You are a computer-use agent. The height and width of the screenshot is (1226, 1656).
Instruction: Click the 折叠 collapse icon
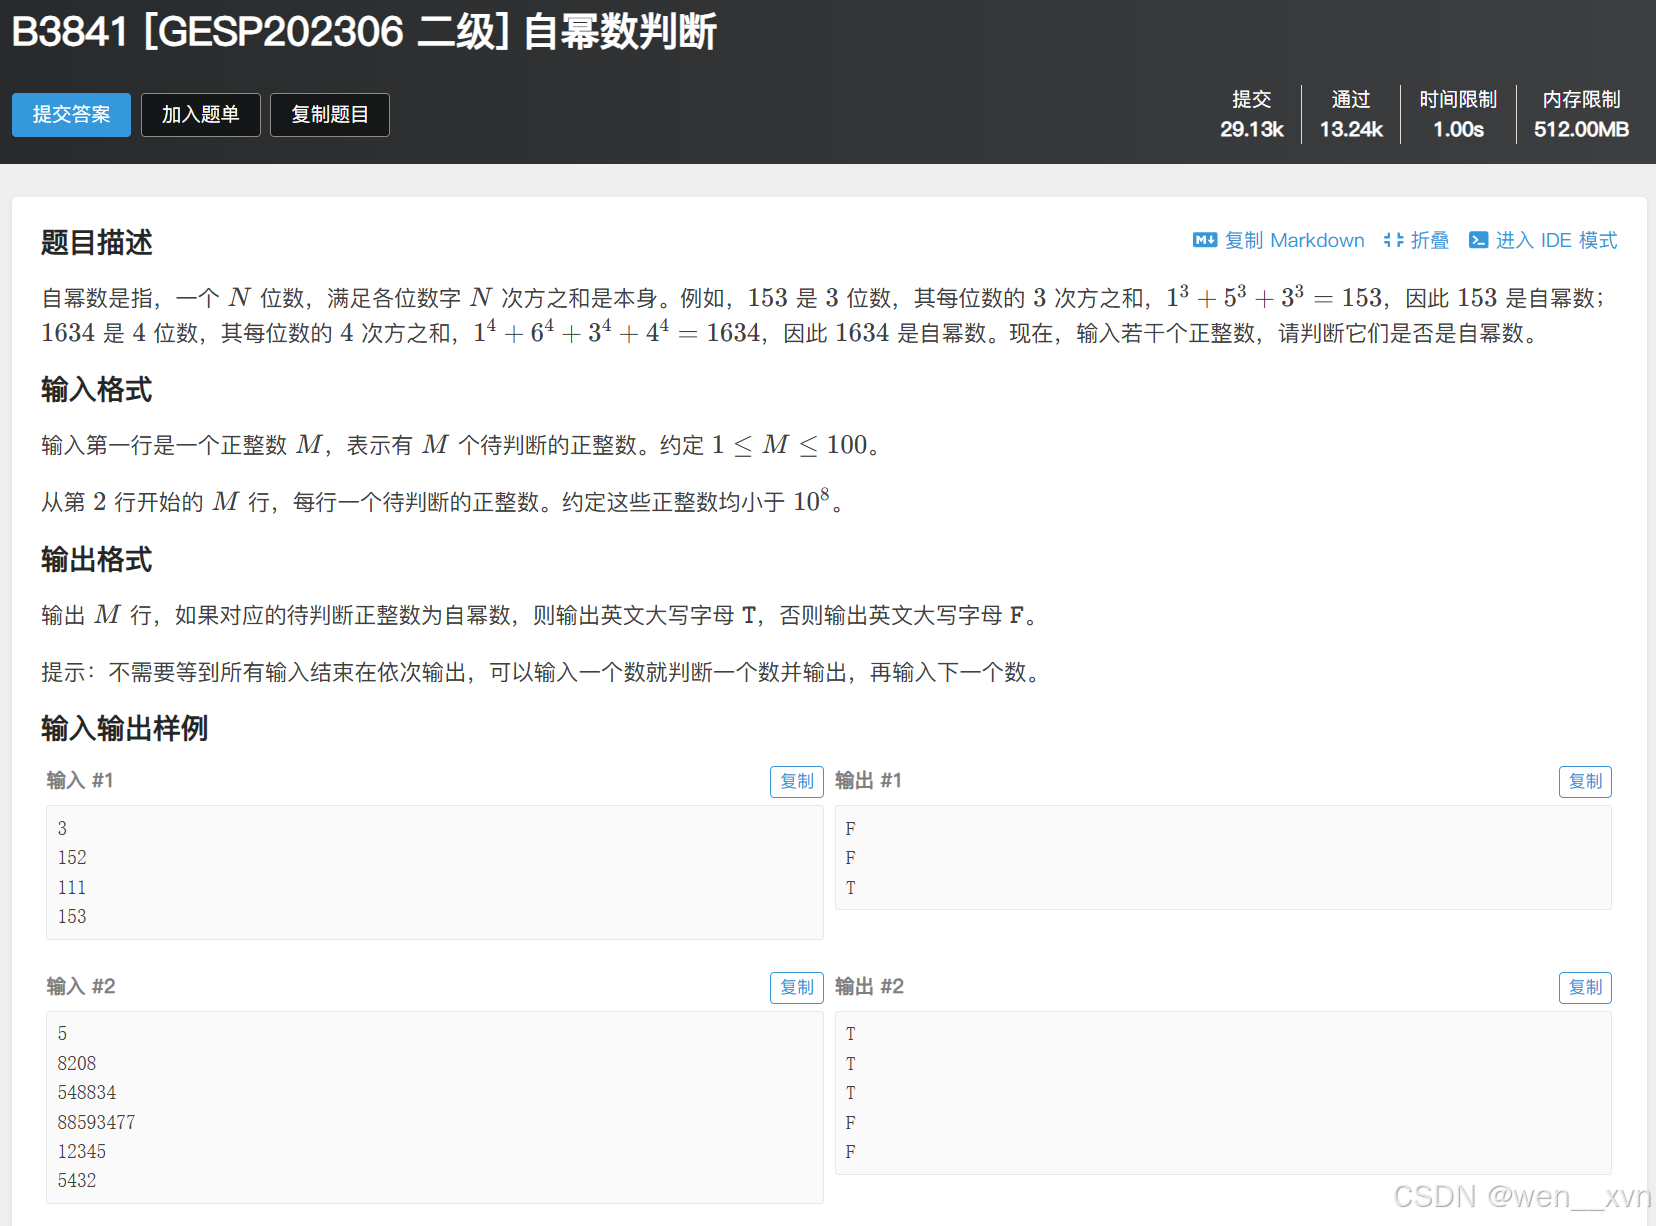coord(1394,240)
